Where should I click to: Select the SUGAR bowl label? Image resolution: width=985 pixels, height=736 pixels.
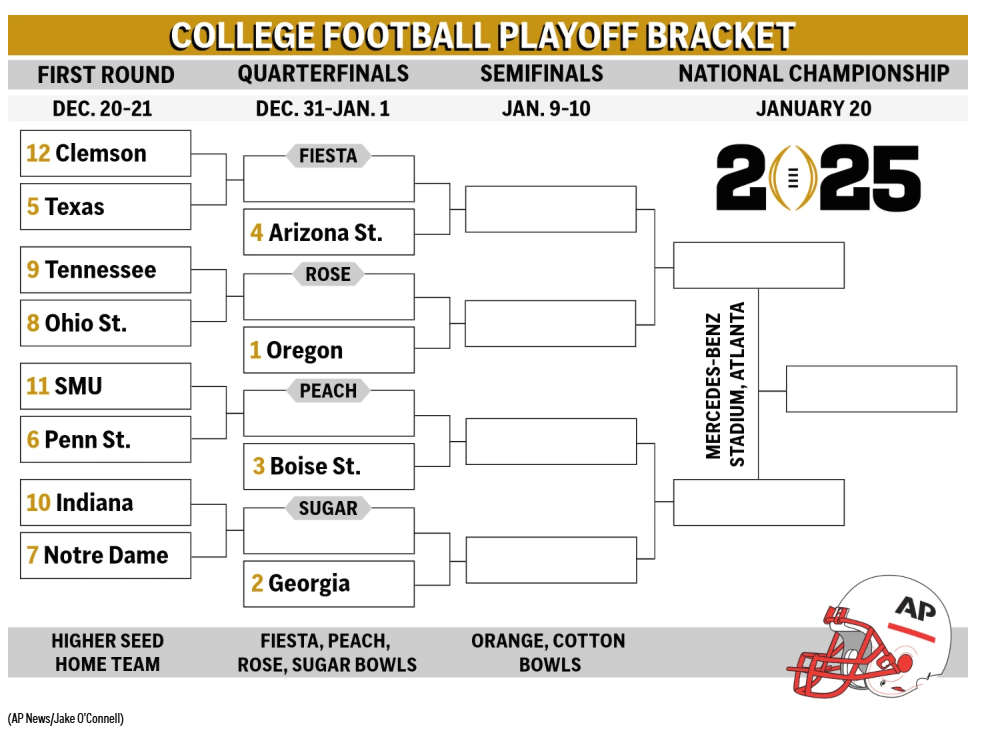tap(328, 508)
